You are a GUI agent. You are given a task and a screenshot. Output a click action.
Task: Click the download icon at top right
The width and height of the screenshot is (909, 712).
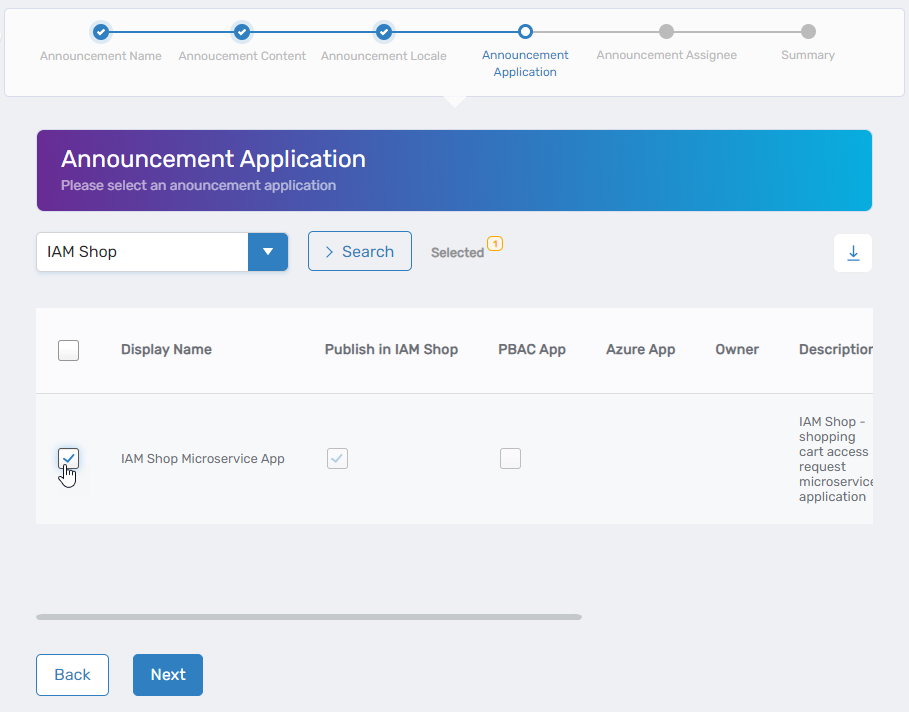853,252
